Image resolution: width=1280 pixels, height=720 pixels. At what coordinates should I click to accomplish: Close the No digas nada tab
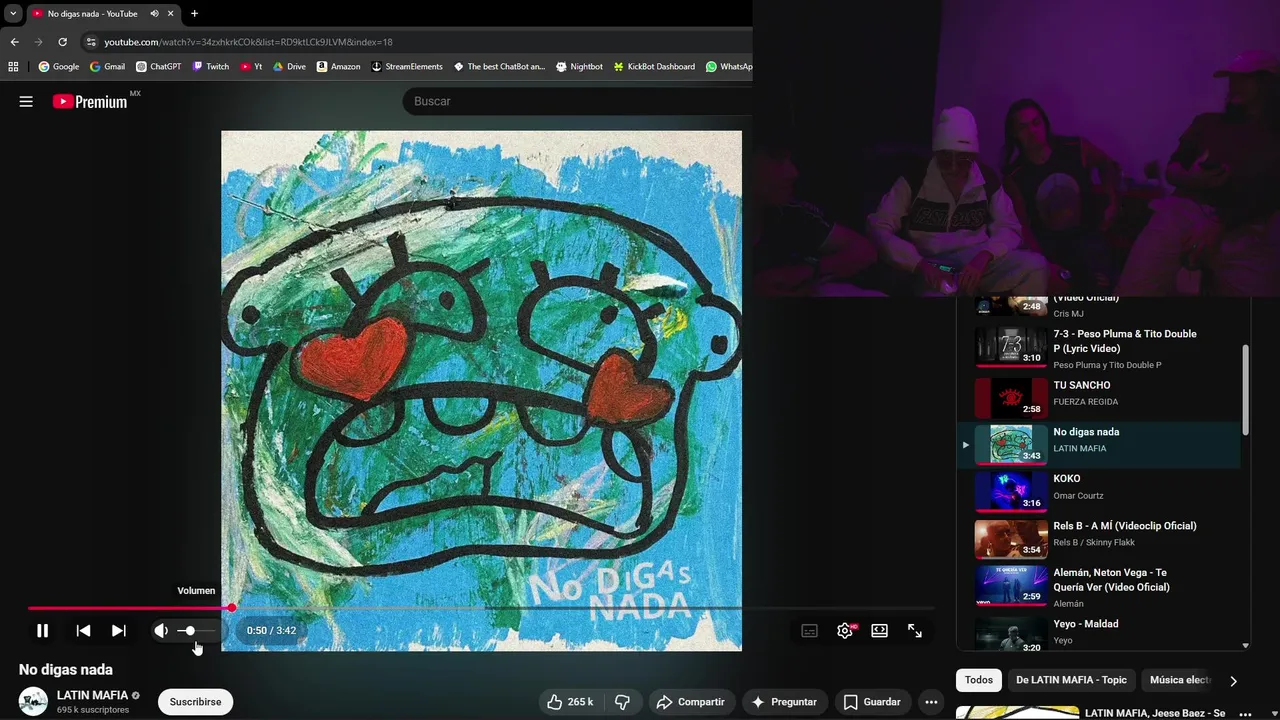[171, 14]
